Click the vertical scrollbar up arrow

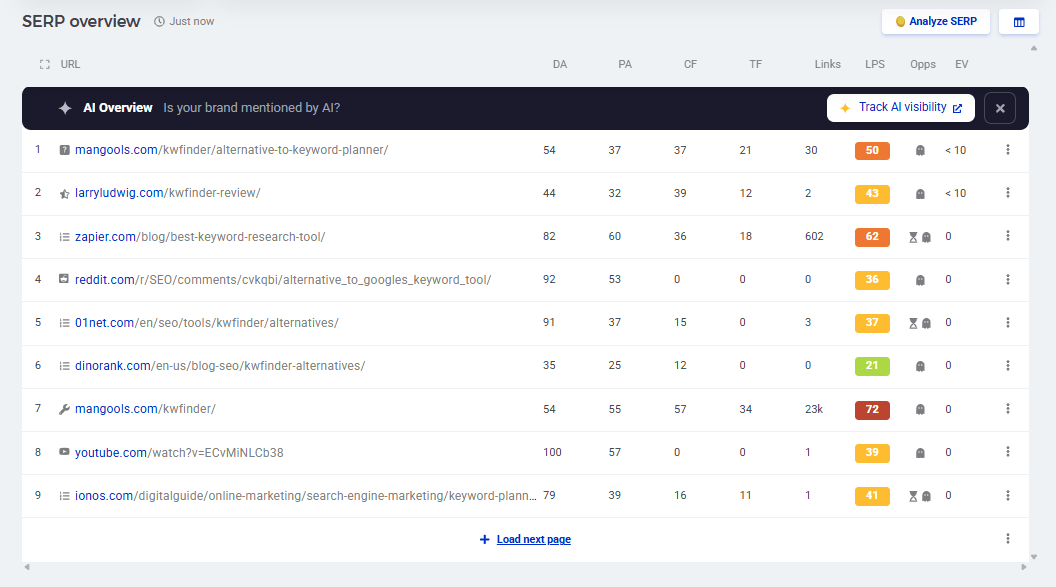(1034, 48)
